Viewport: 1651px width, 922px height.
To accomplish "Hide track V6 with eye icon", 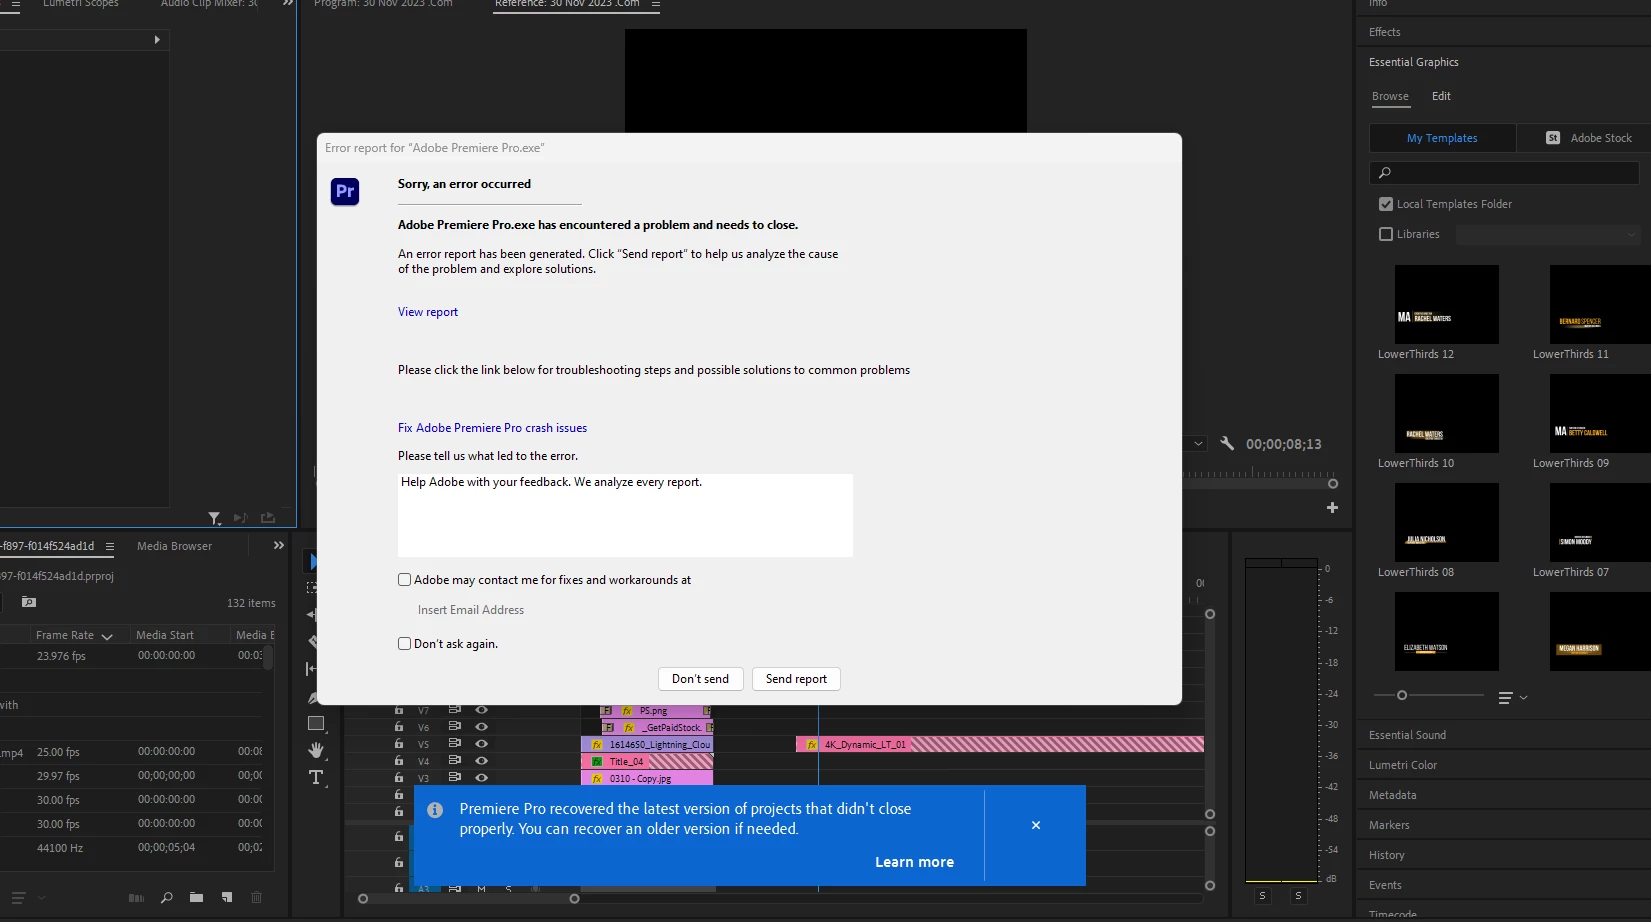I will pyautogui.click(x=481, y=727).
